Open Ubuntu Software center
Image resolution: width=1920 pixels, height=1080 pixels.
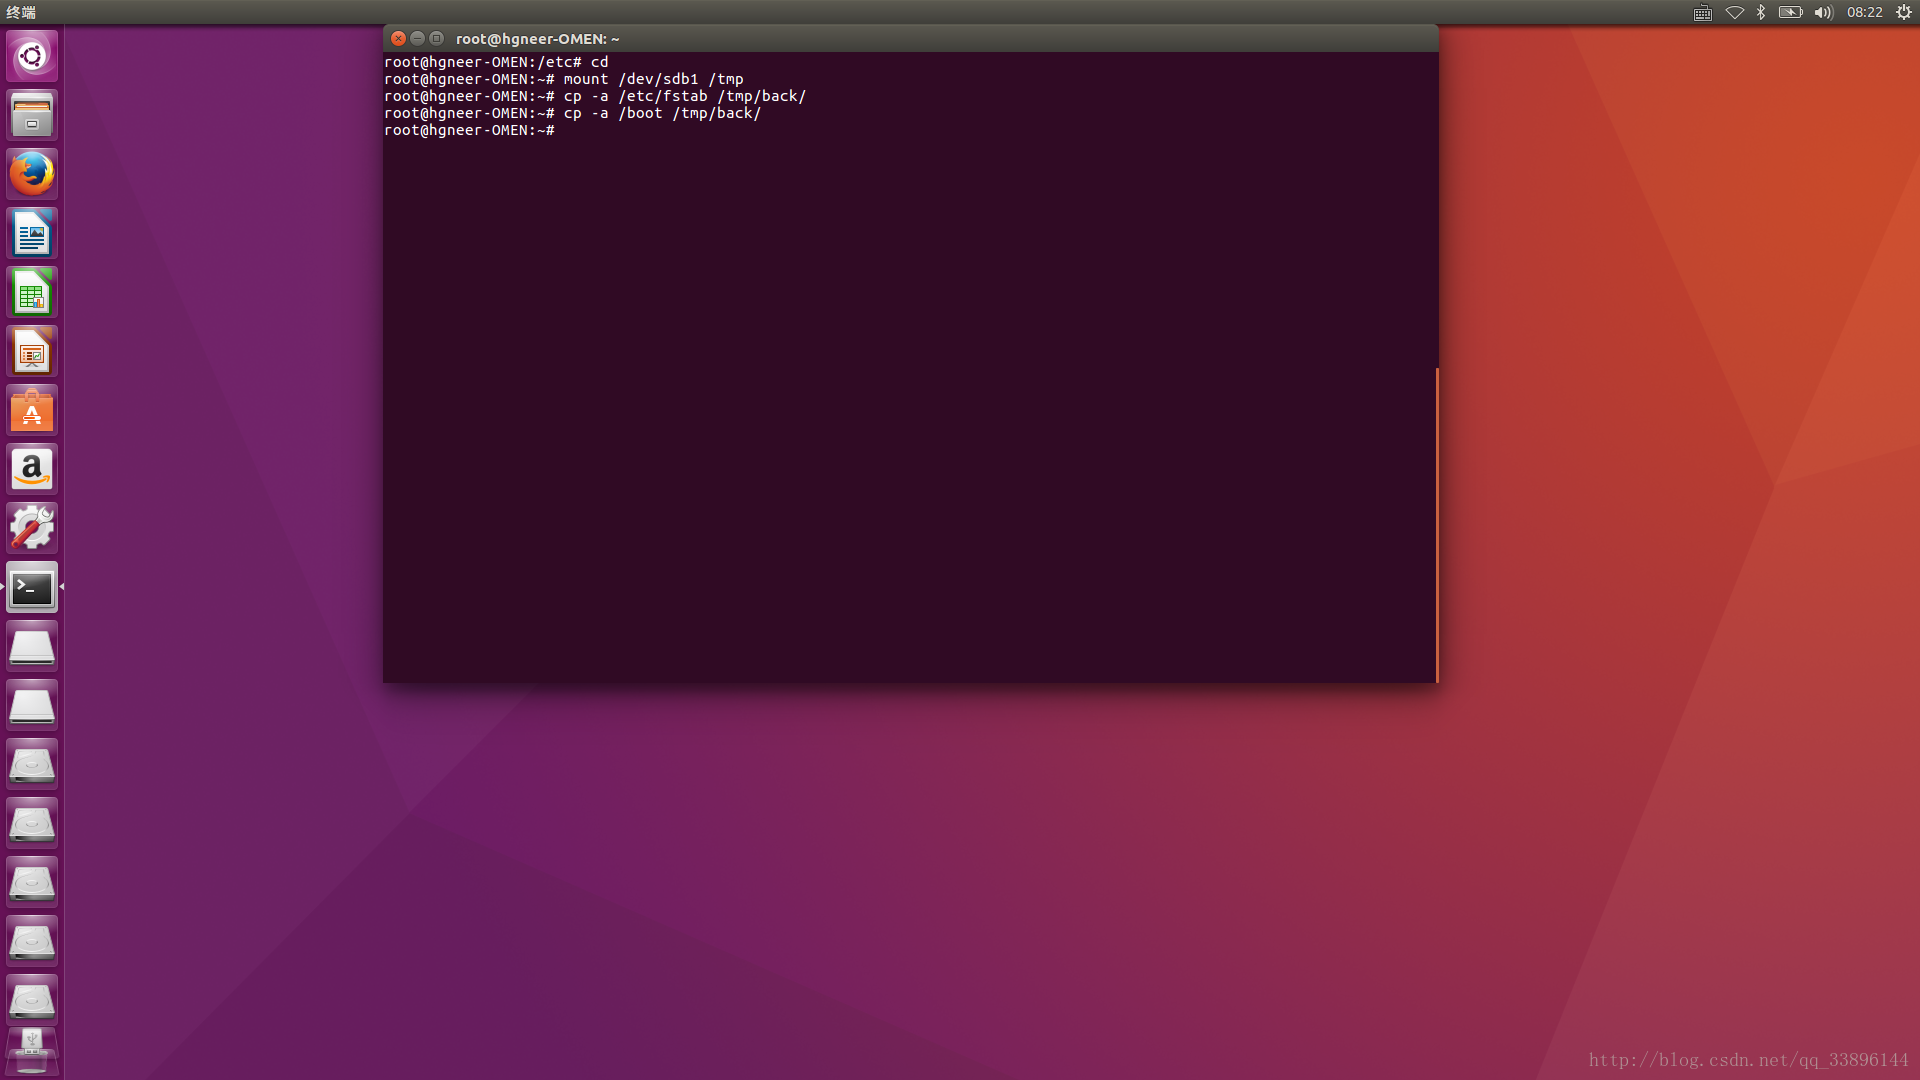[32, 410]
